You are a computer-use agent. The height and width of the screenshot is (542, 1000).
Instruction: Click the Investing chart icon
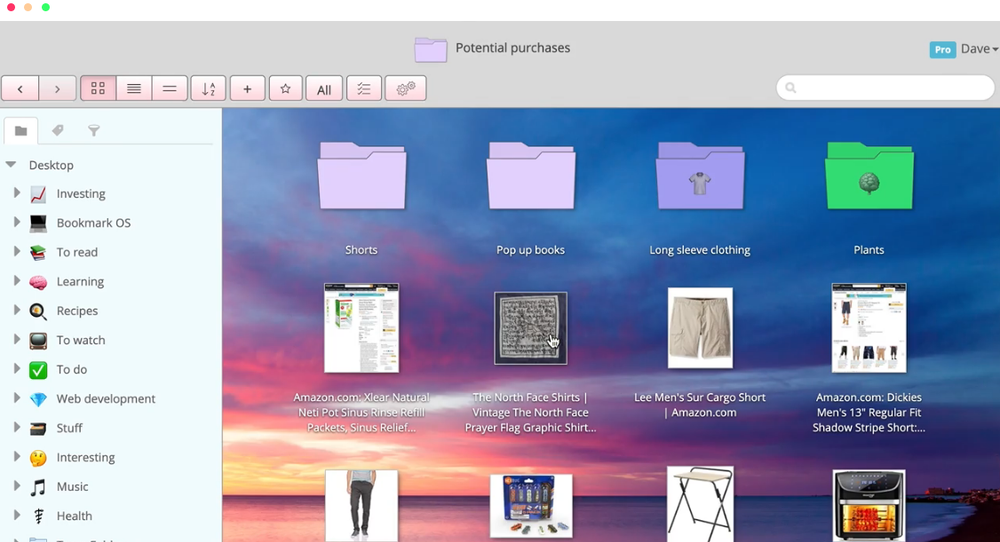[38, 194]
